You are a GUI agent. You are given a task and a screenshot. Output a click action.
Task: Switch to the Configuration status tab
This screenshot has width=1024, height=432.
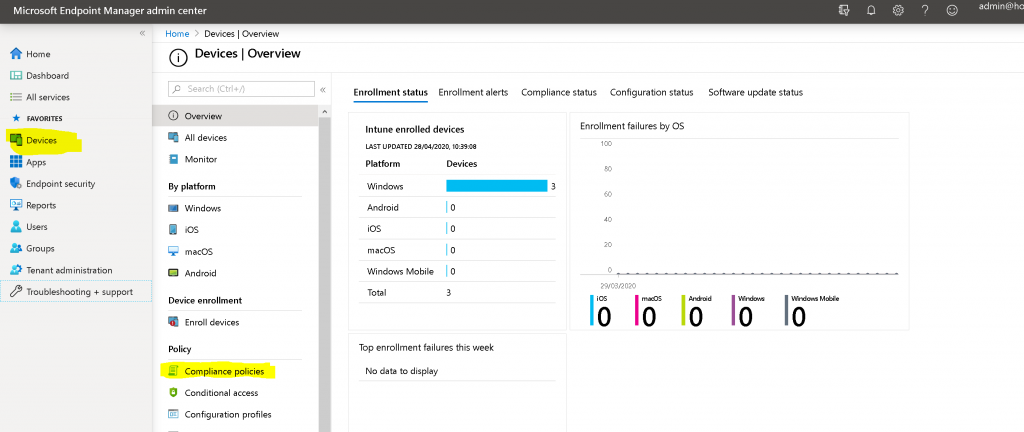(652, 92)
